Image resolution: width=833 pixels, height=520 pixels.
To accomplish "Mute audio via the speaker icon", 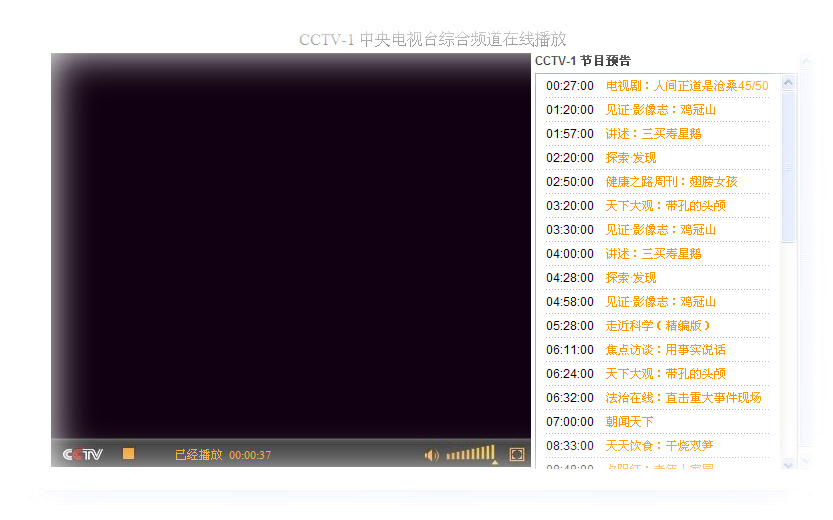I will point(431,455).
